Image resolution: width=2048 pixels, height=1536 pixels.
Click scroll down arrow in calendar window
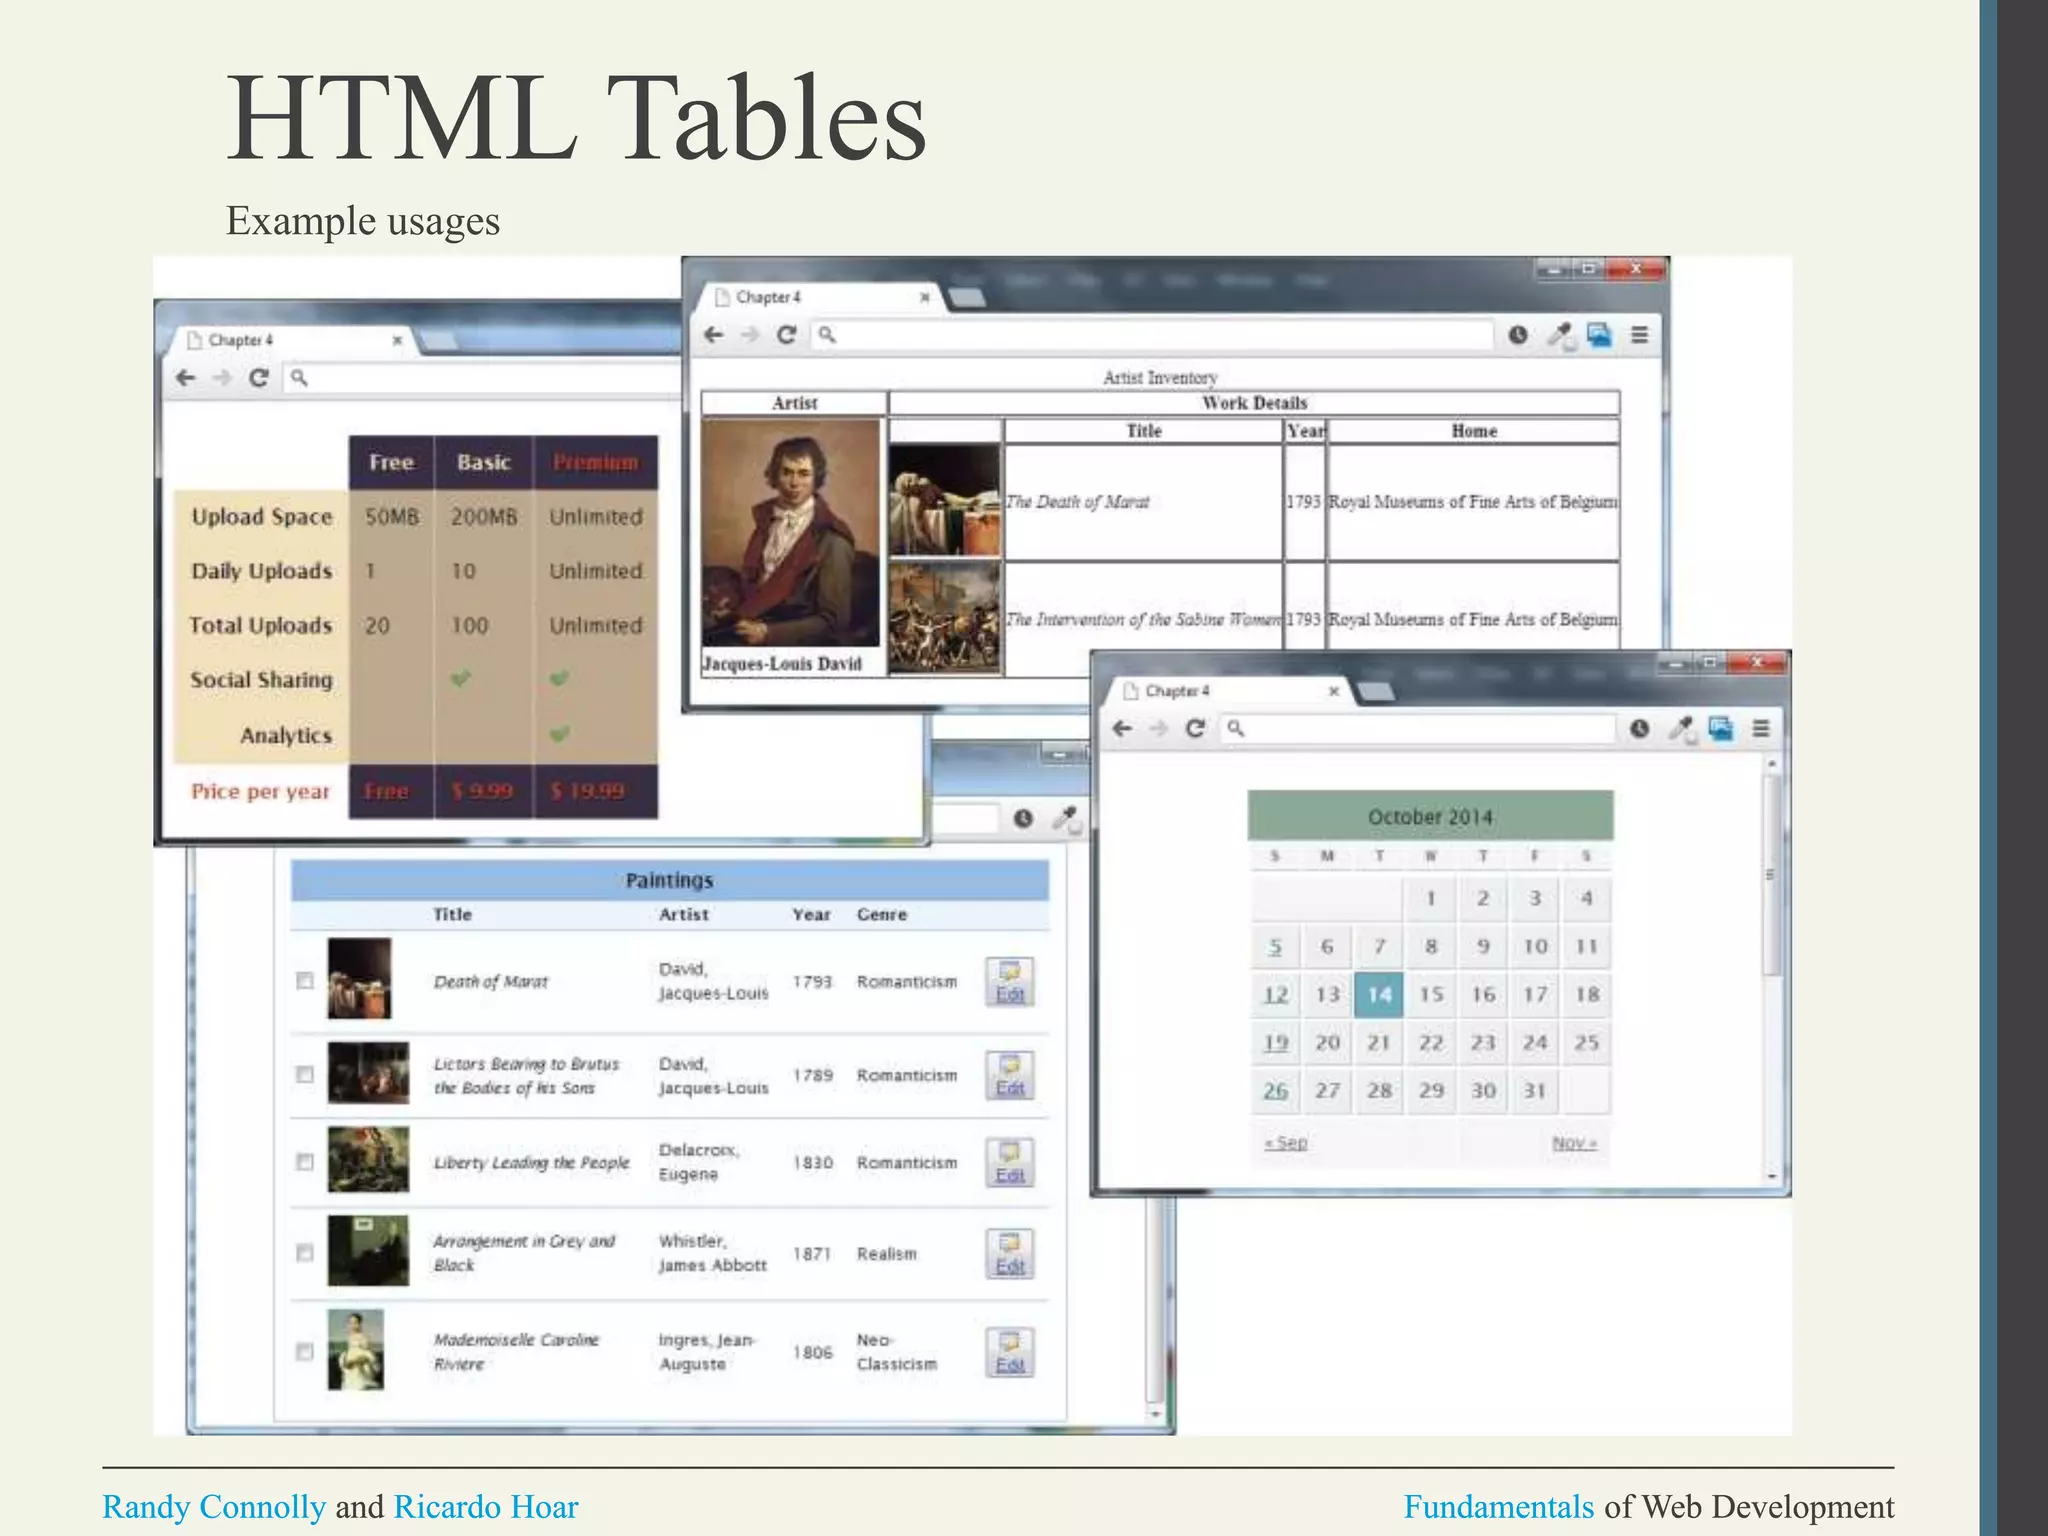point(1772,1177)
